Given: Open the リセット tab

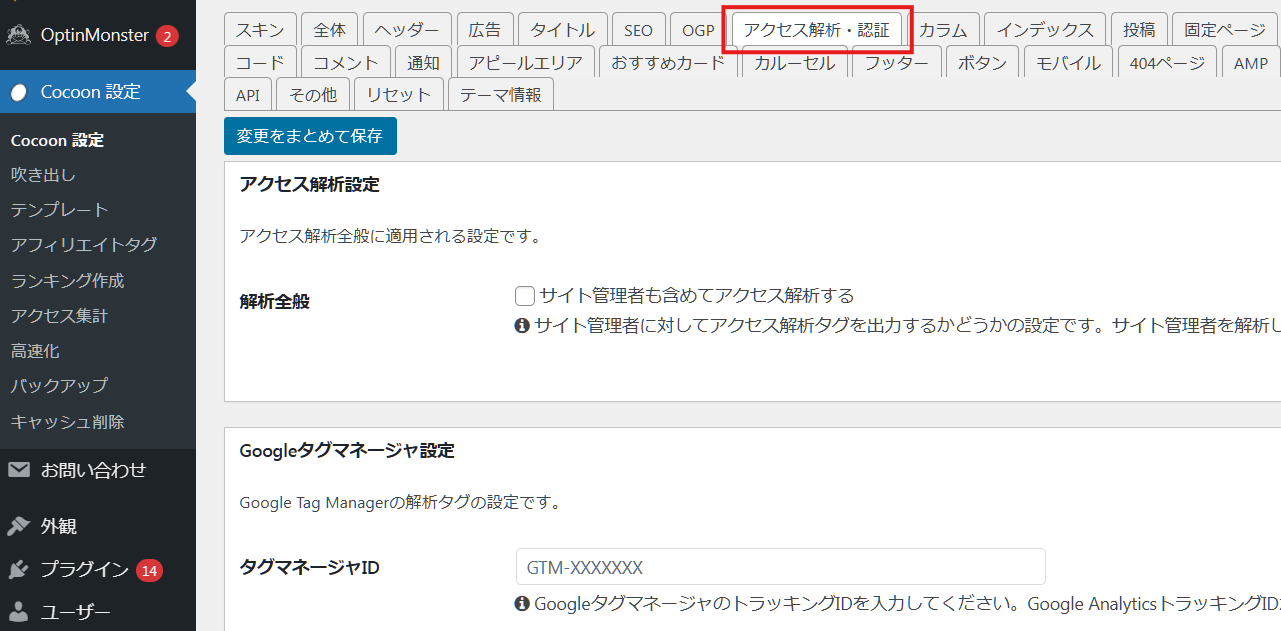Looking at the screenshot, I should tap(398, 96).
